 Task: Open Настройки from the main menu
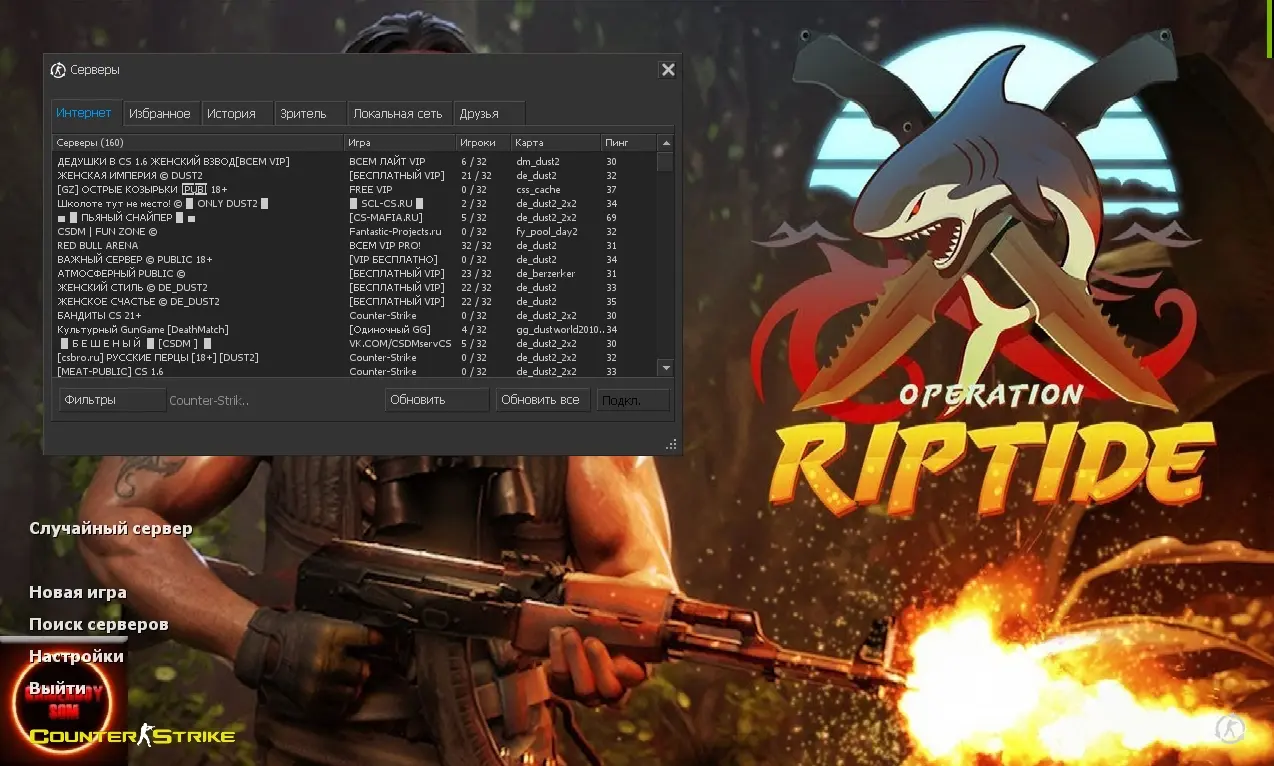pyautogui.click(x=76, y=656)
